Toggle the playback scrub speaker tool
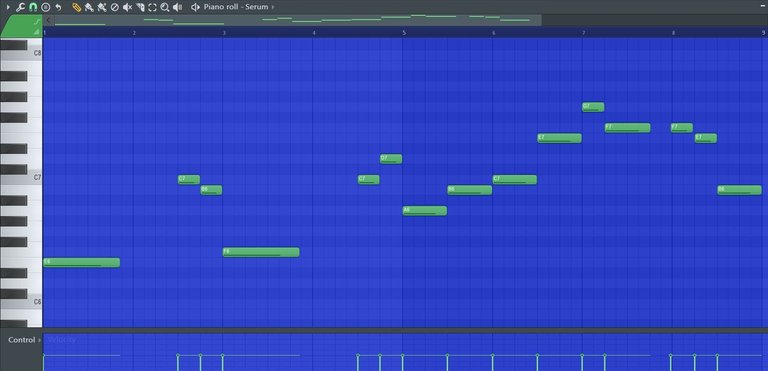The width and height of the screenshot is (768, 371). click(x=177, y=7)
